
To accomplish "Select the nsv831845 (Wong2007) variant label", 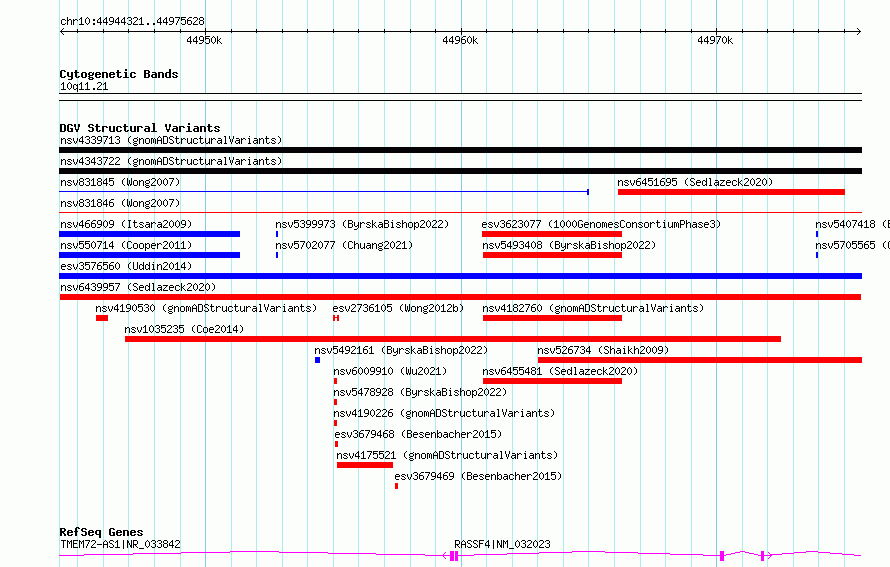I will tap(120, 182).
